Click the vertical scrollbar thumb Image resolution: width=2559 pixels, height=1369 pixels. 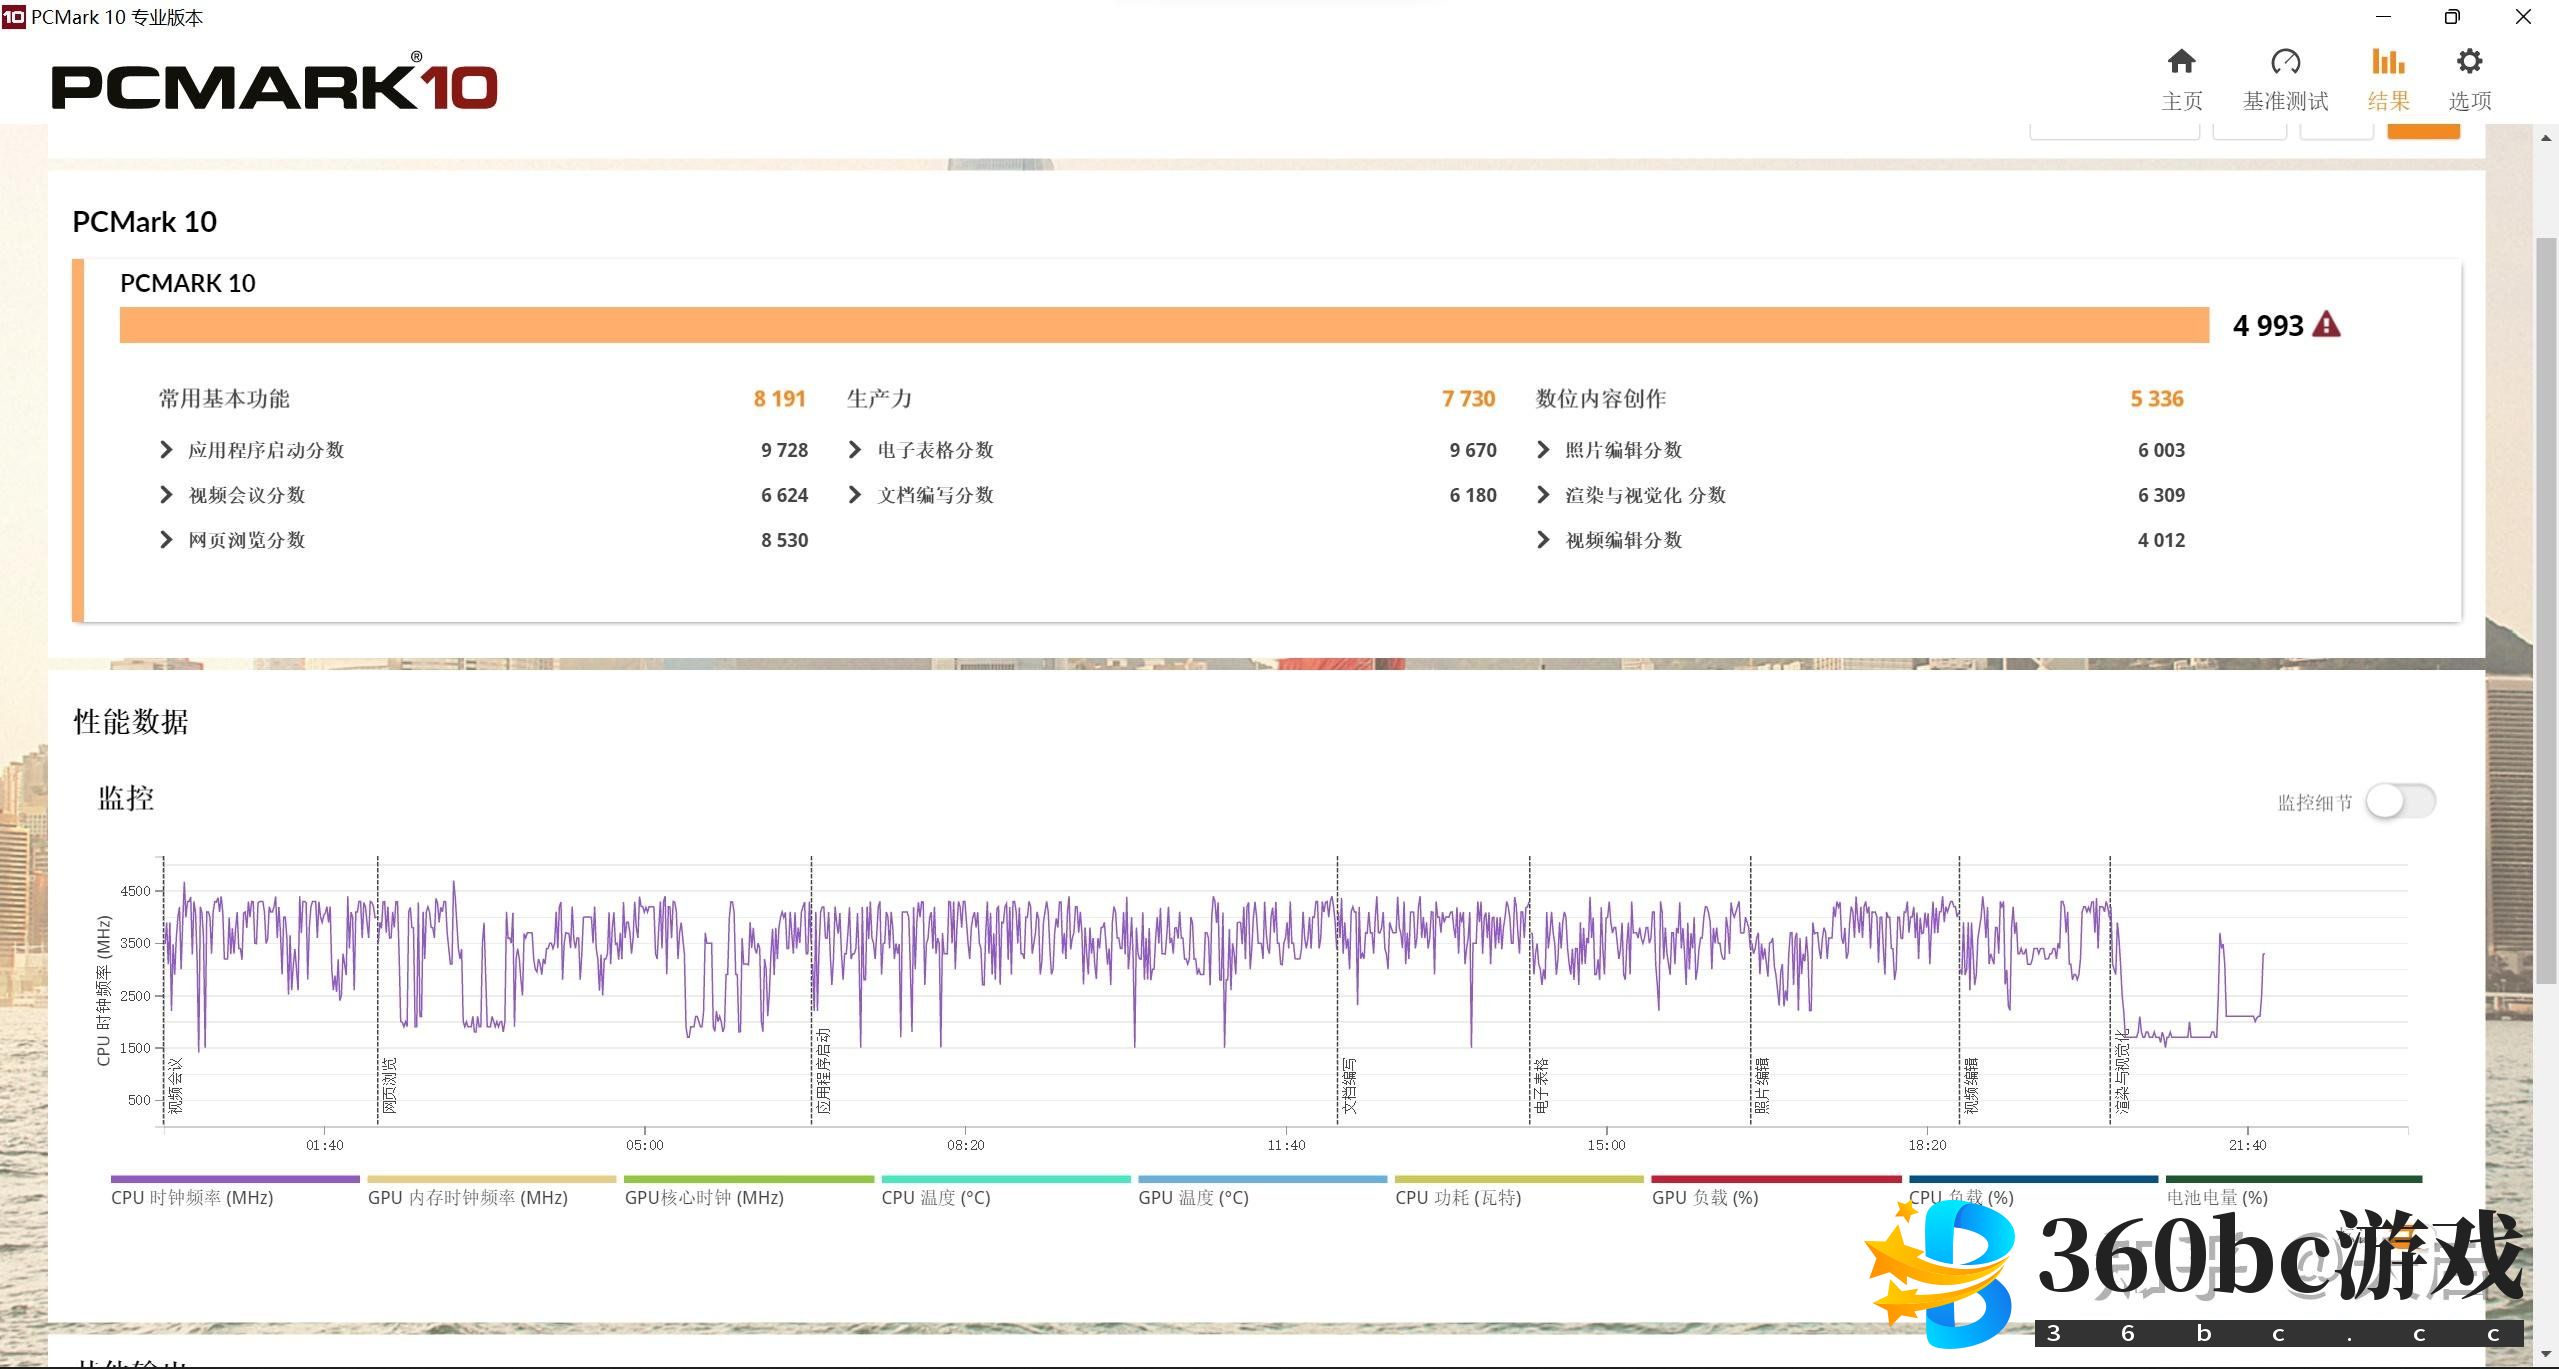[2546, 610]
